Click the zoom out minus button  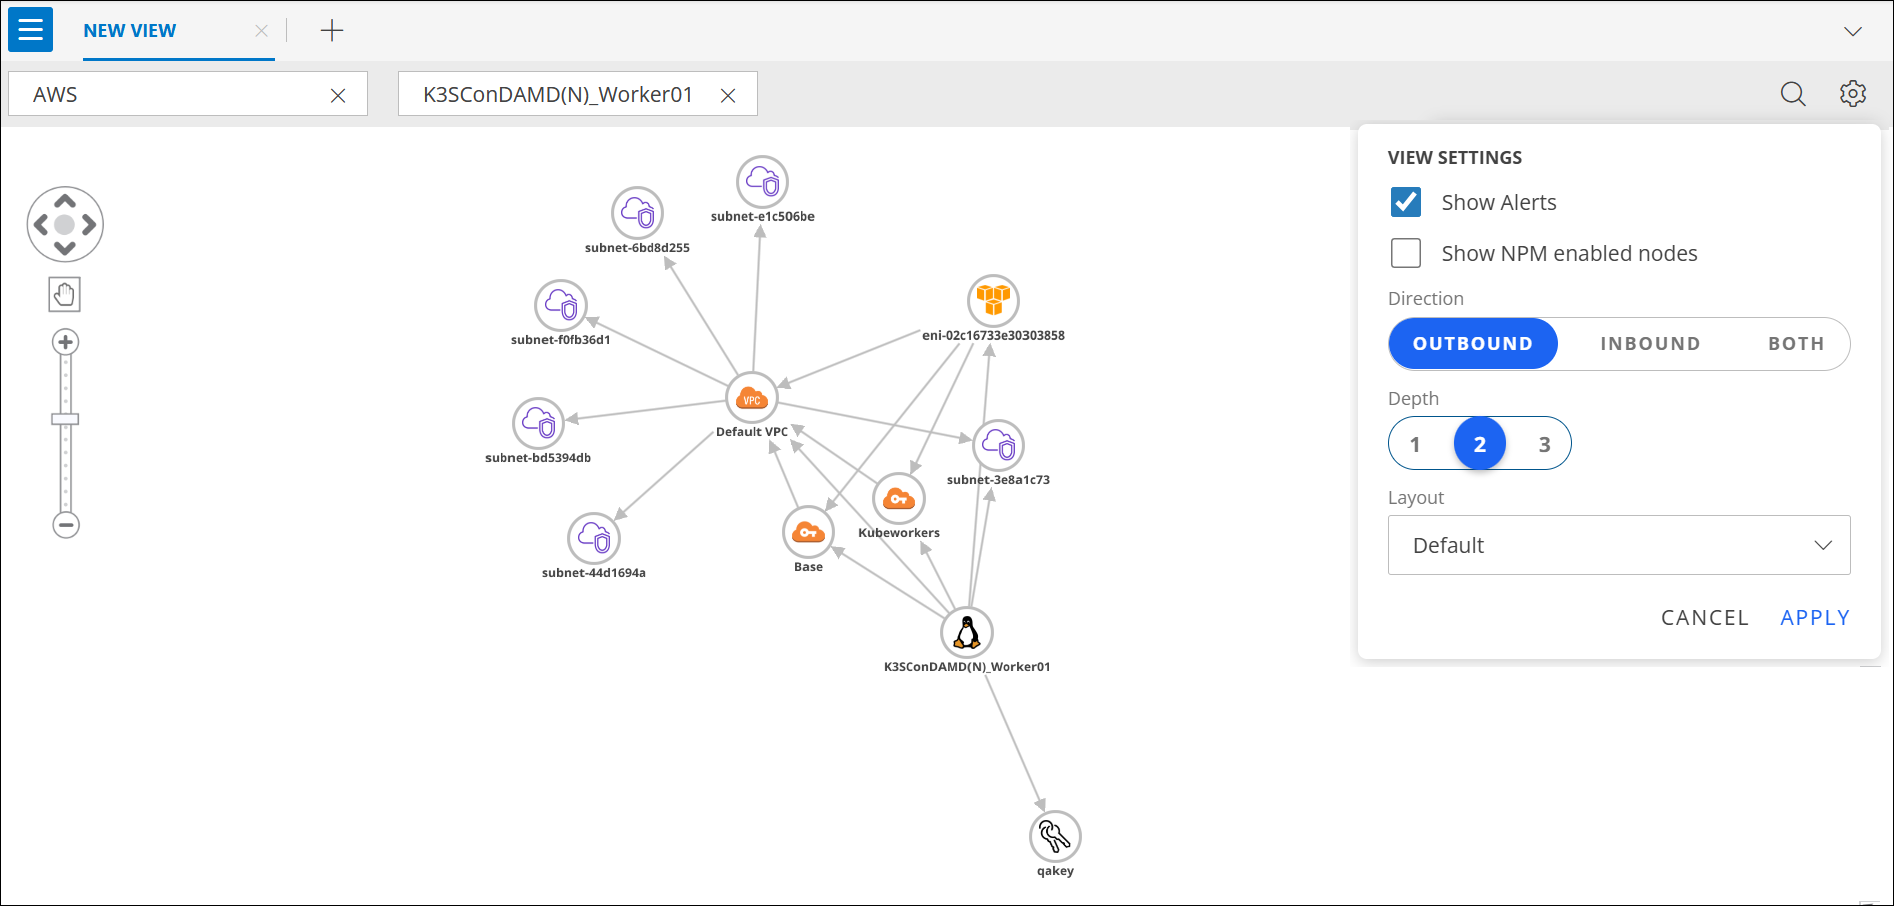pyautogui.click(x=66, y=525)
